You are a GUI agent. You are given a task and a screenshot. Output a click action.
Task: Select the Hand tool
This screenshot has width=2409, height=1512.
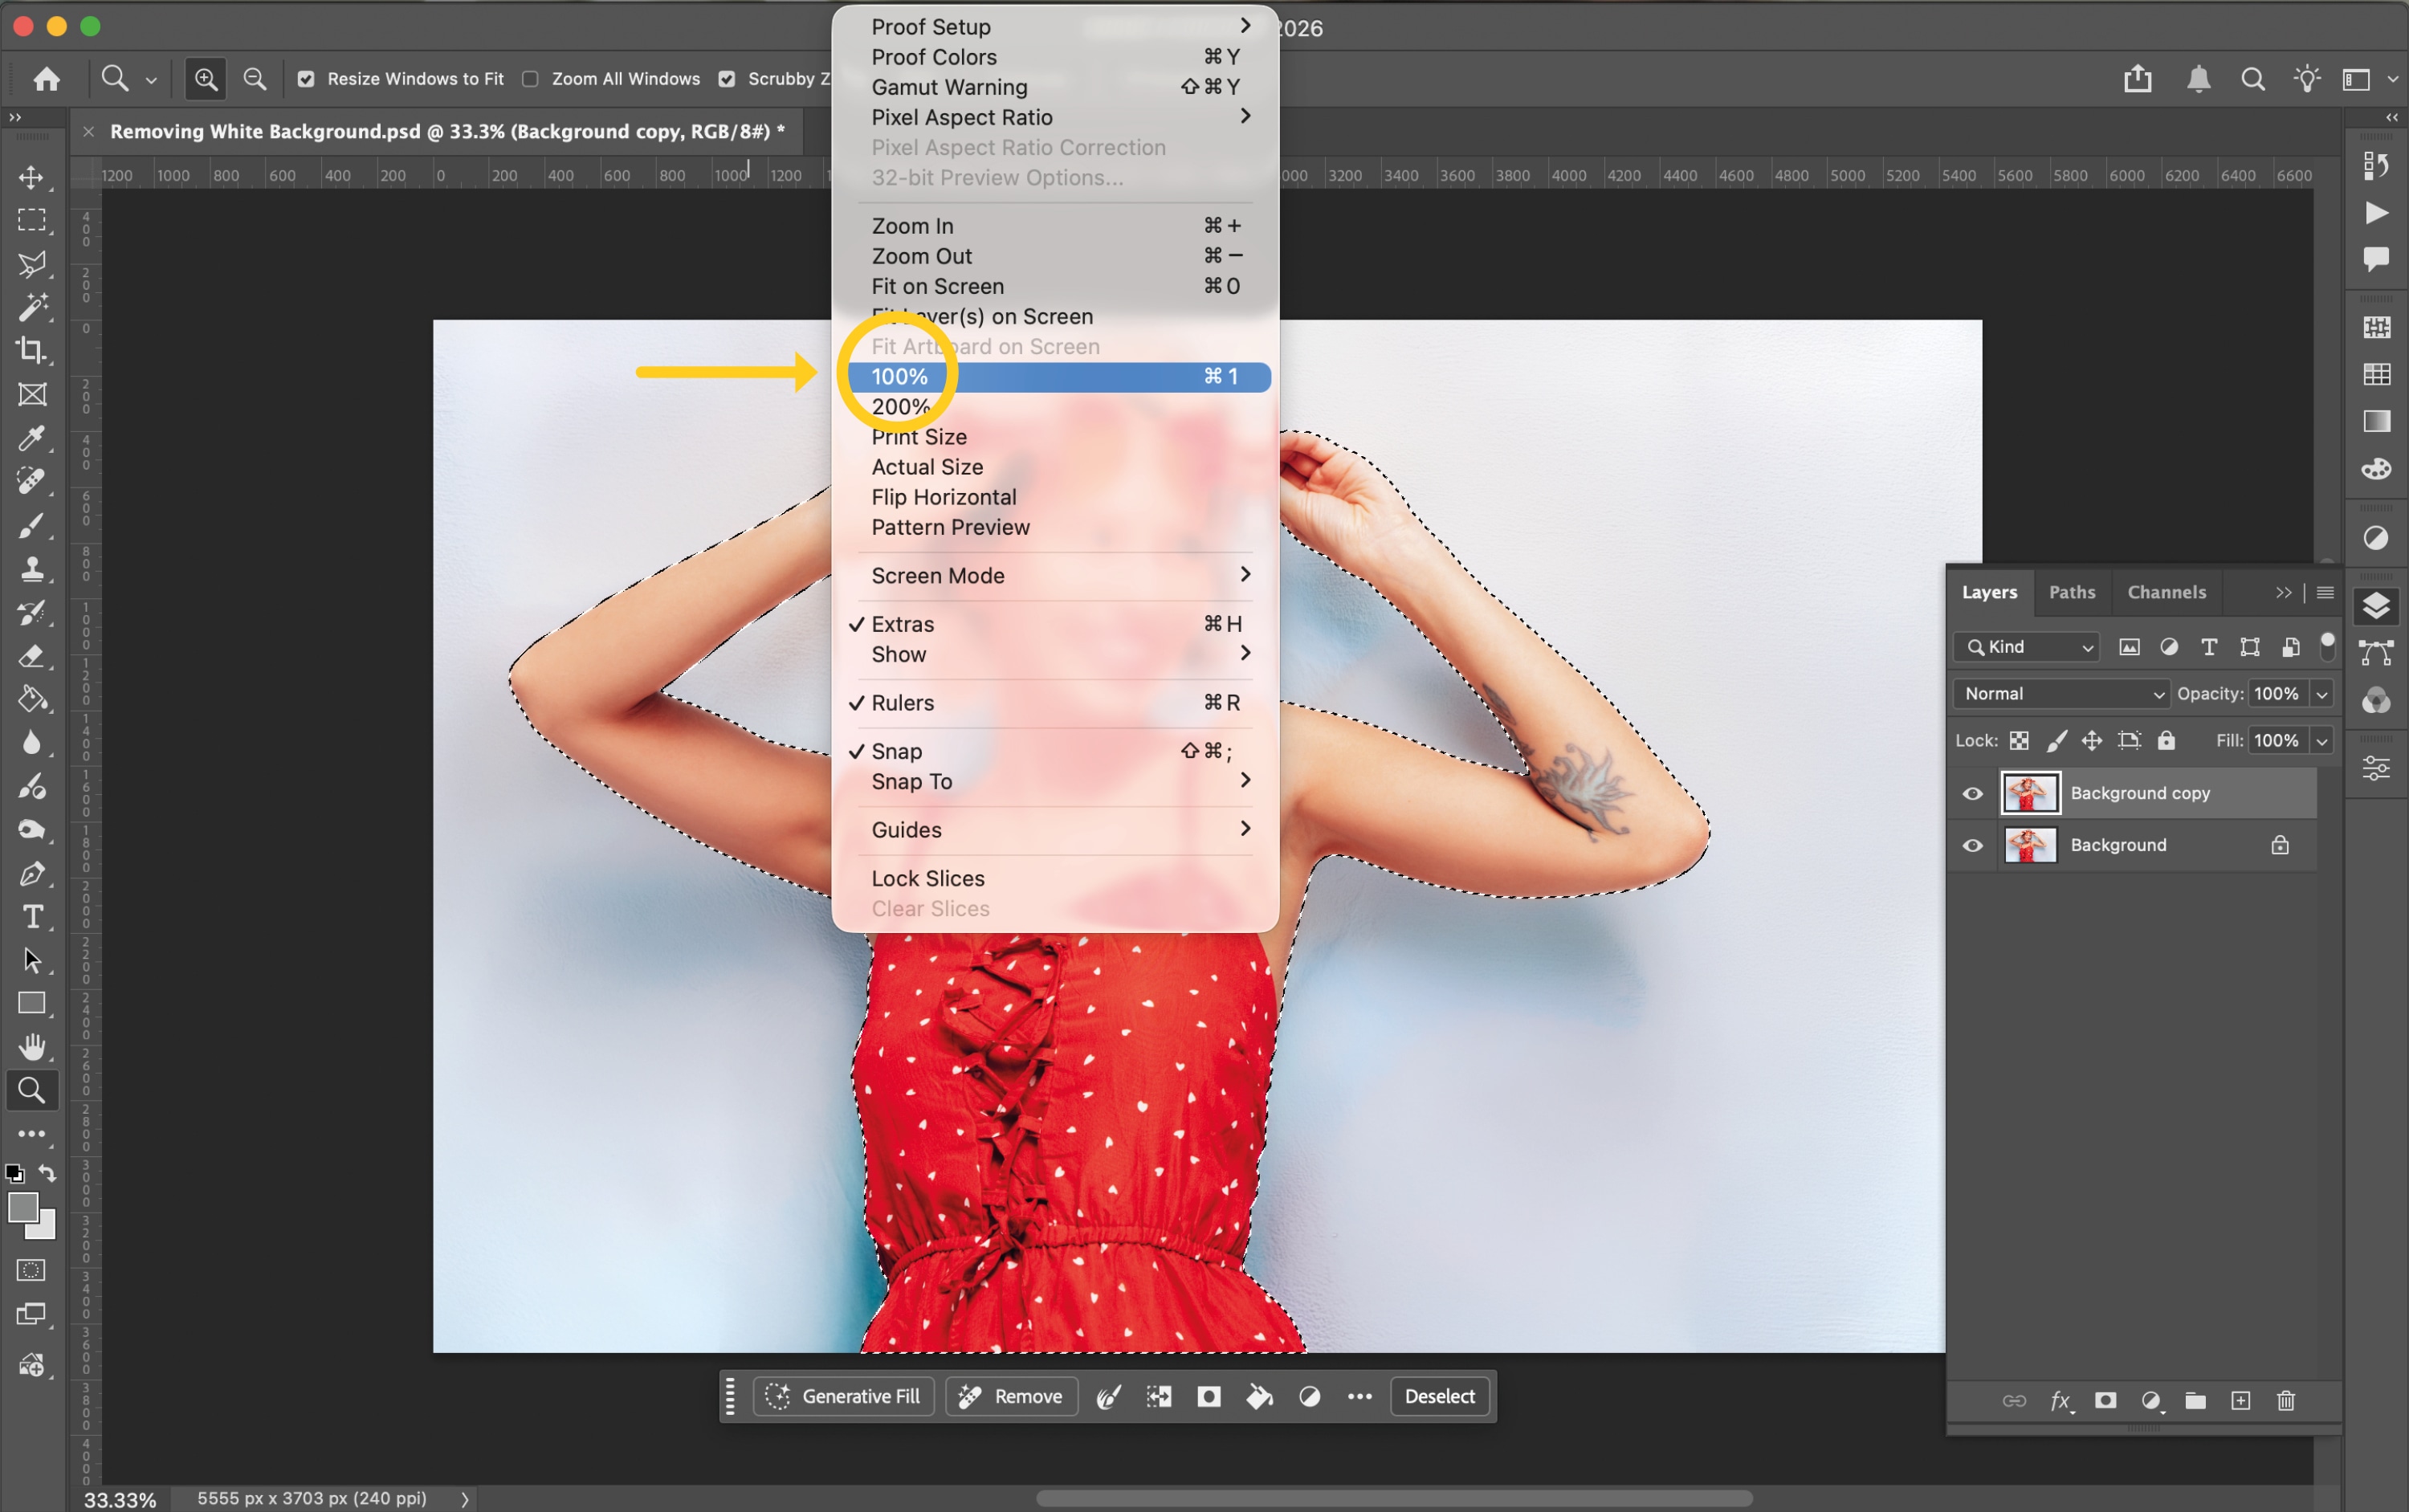pyautogui.click(x=32, y=1047)
